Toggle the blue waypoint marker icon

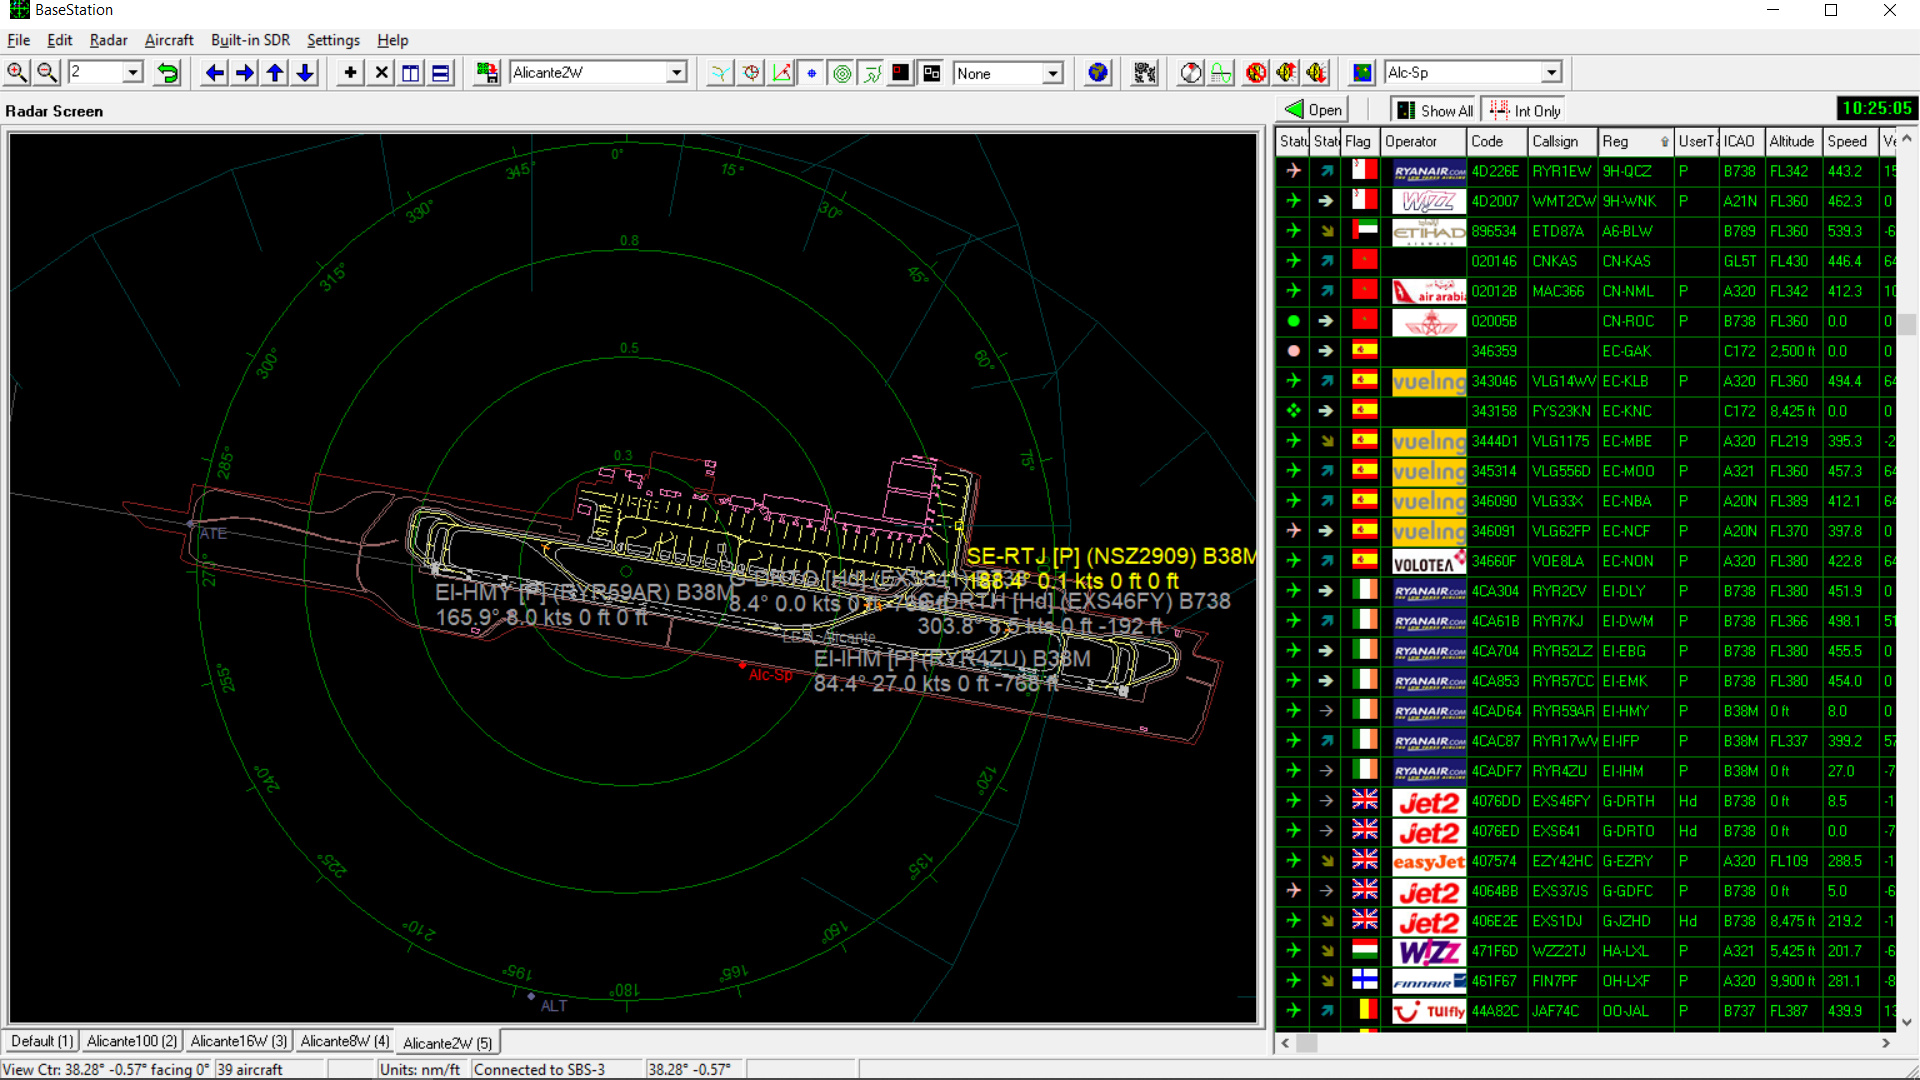point(811,73)
